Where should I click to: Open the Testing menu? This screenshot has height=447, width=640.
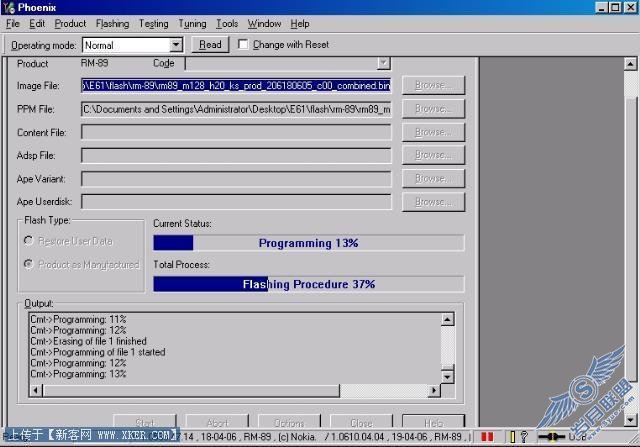click(x=153, y=24)
